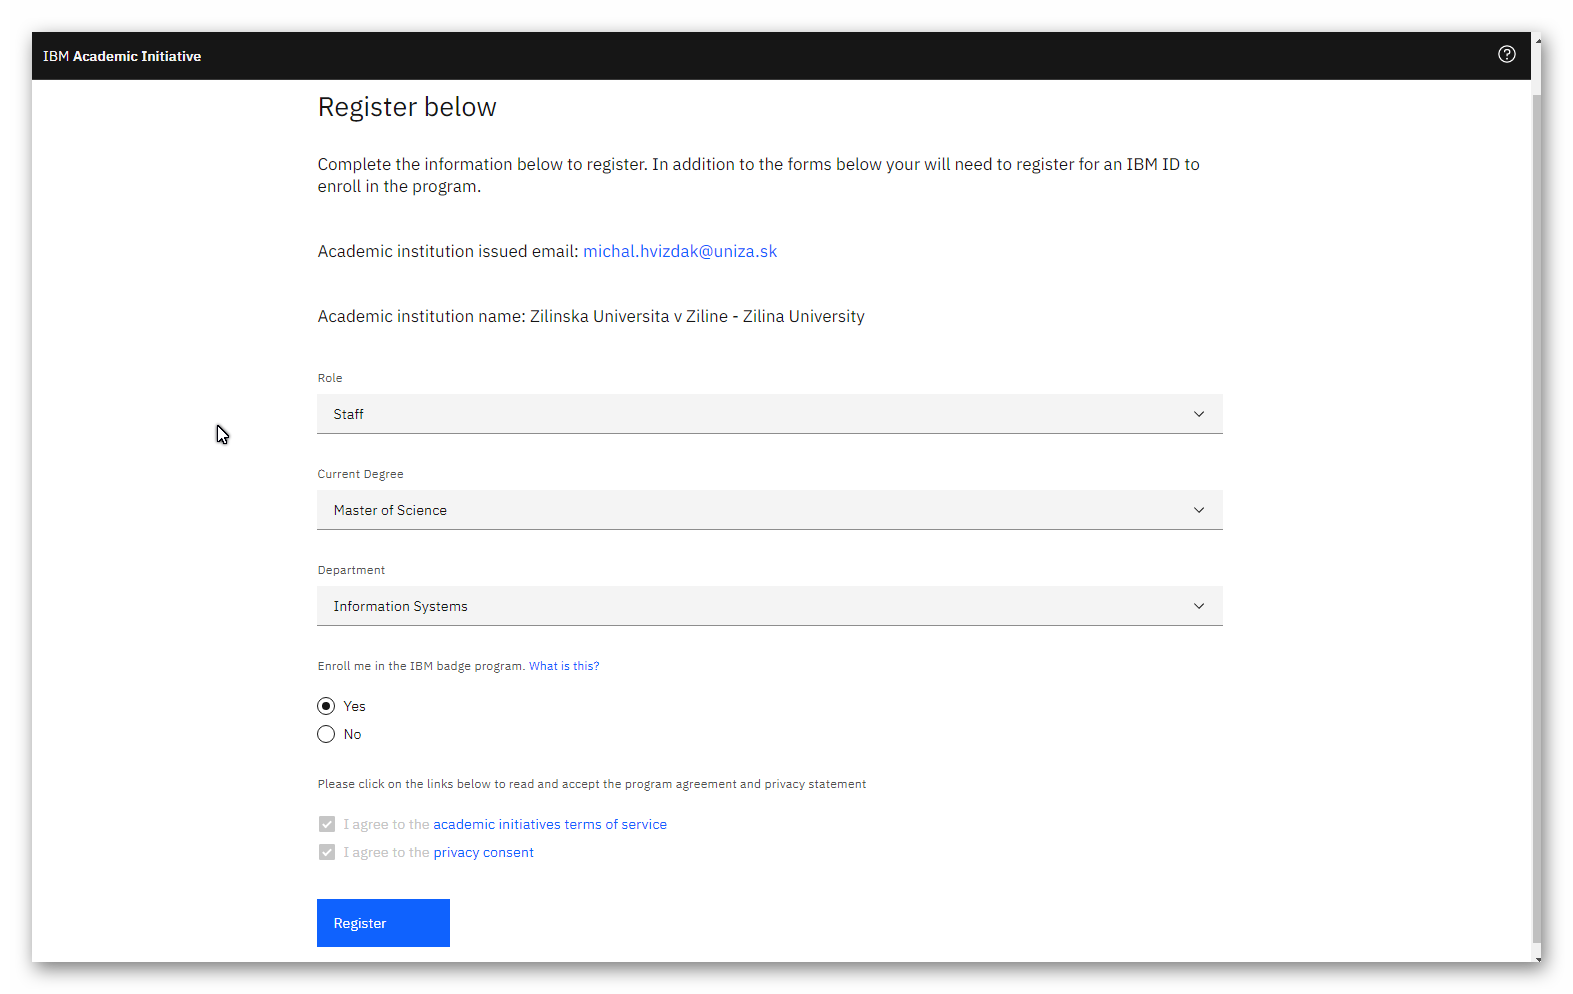Click the chevron arrow beside Master of Science
Viewport: 1573px width, 994px height.
pyautogui.click(x=1198, y=510)
